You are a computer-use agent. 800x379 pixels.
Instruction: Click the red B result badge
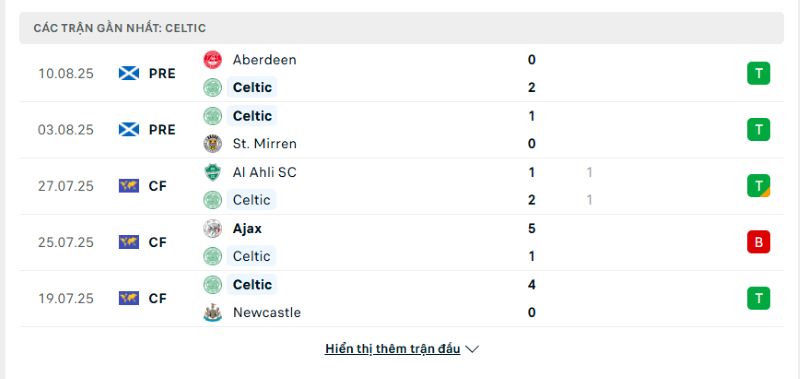[x=759, y=242]
